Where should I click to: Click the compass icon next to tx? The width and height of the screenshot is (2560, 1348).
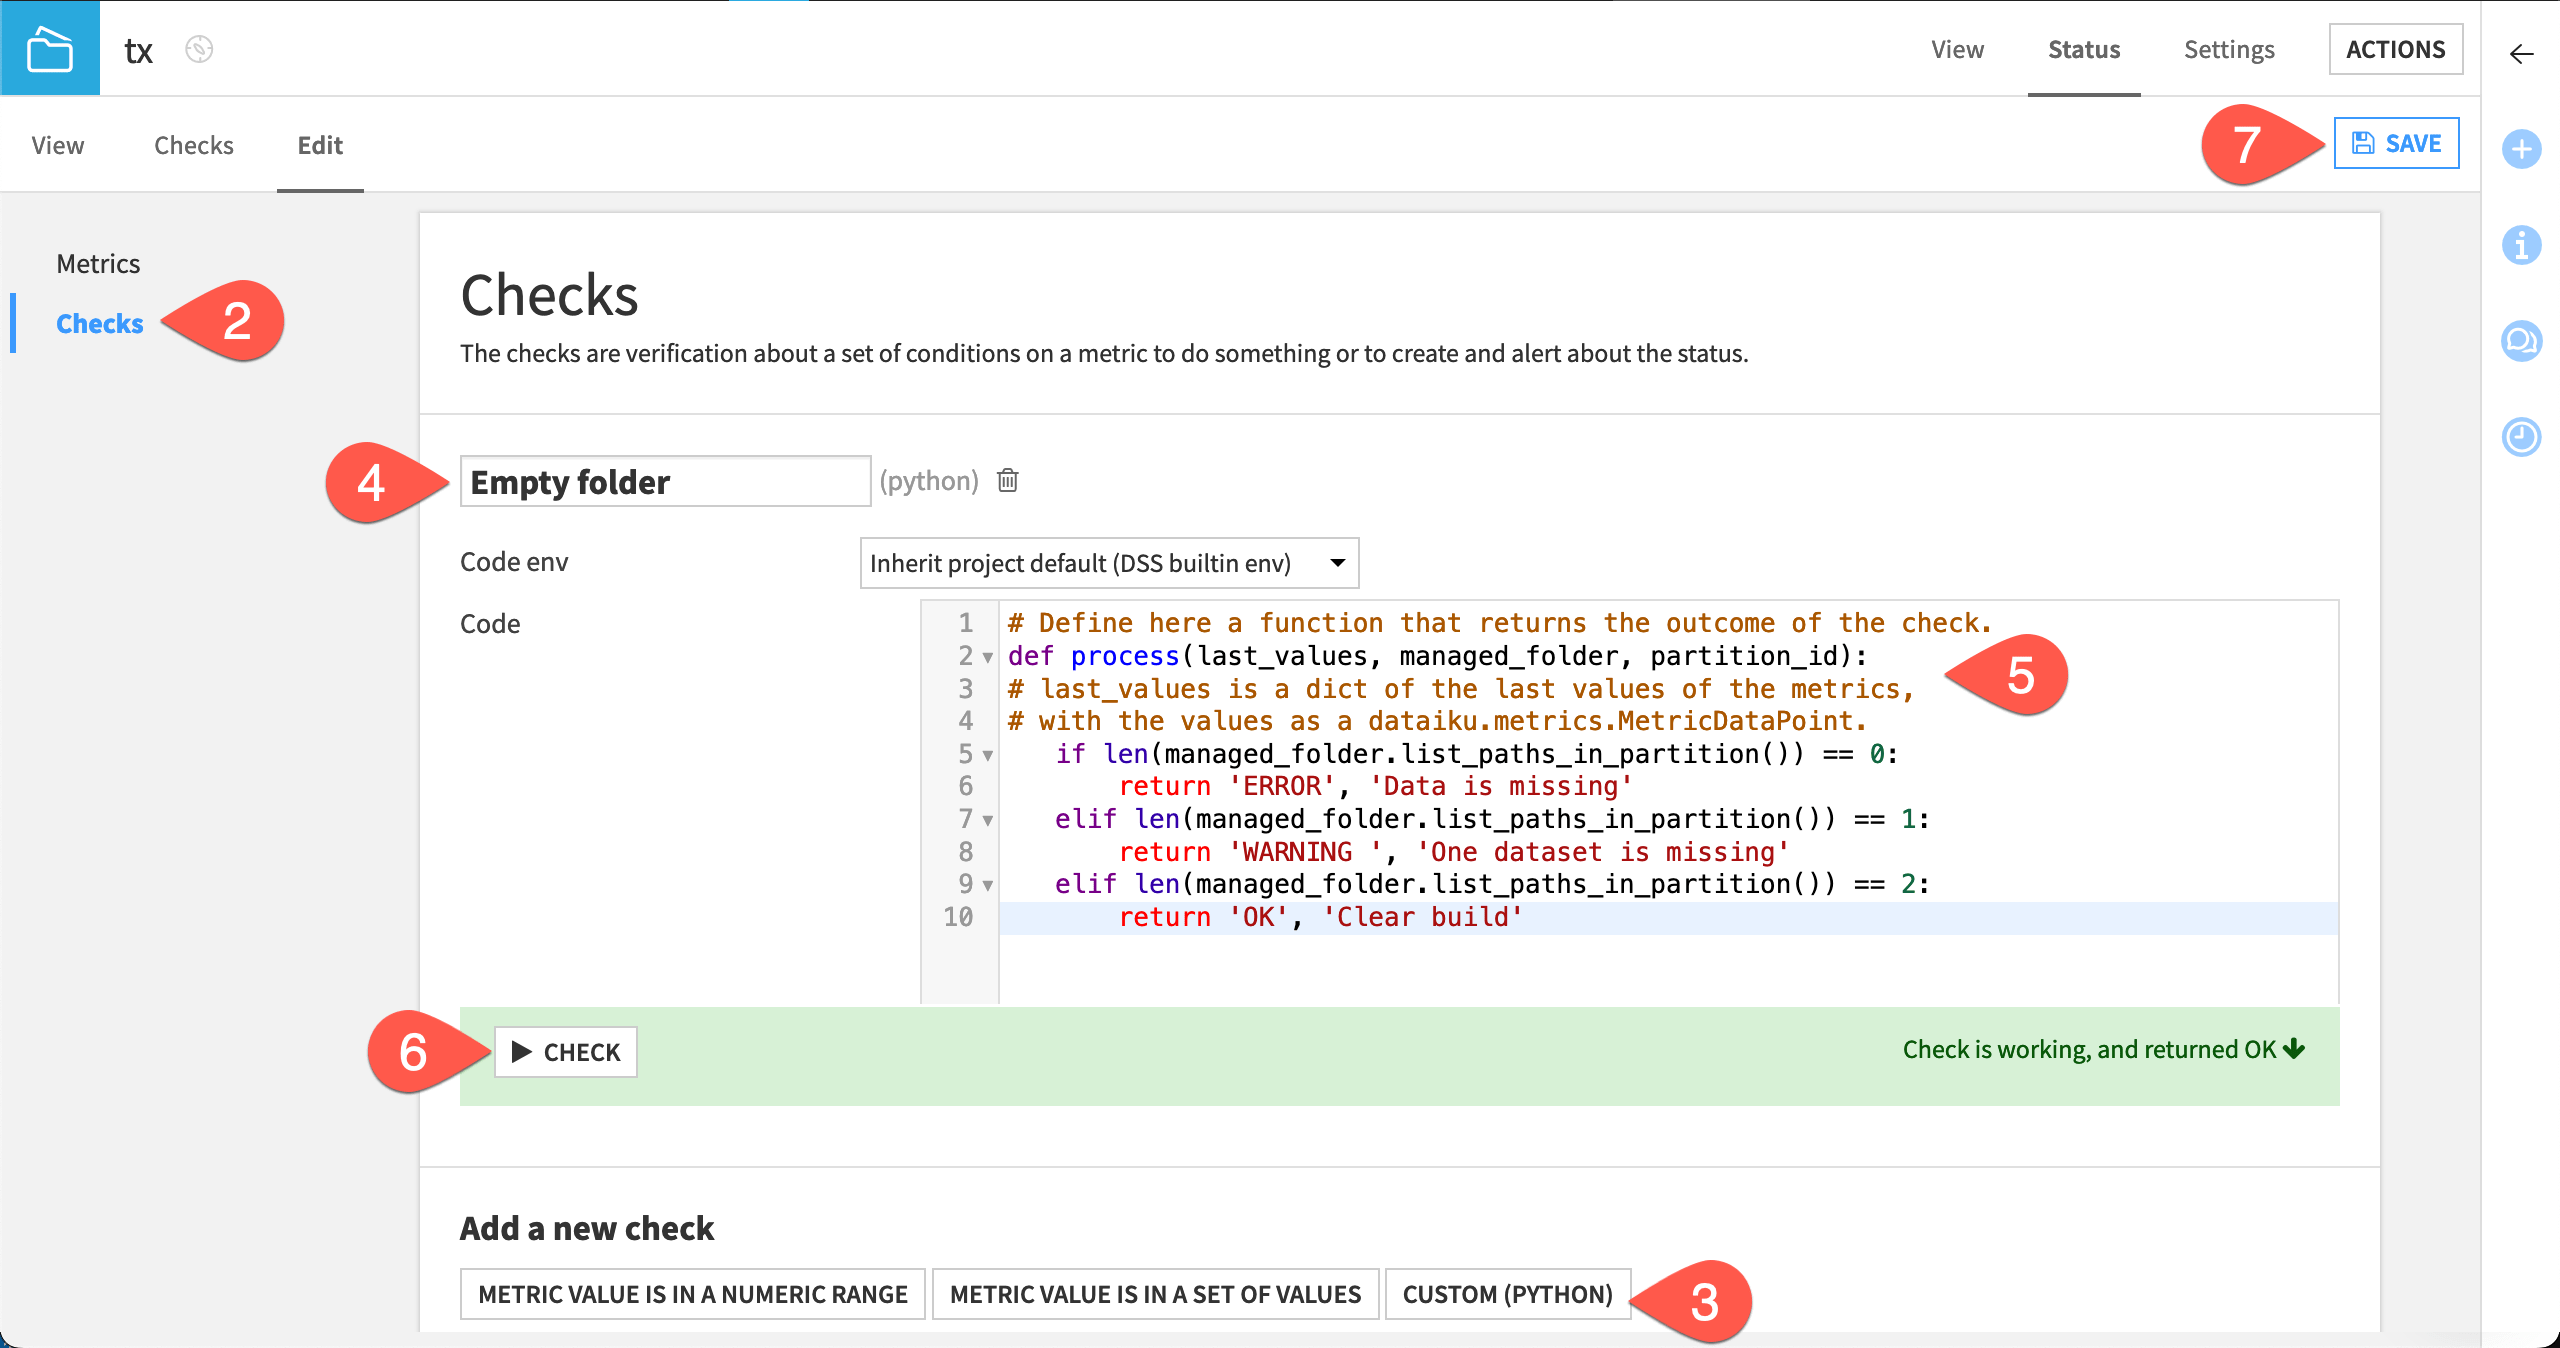(x=199, y=49)
